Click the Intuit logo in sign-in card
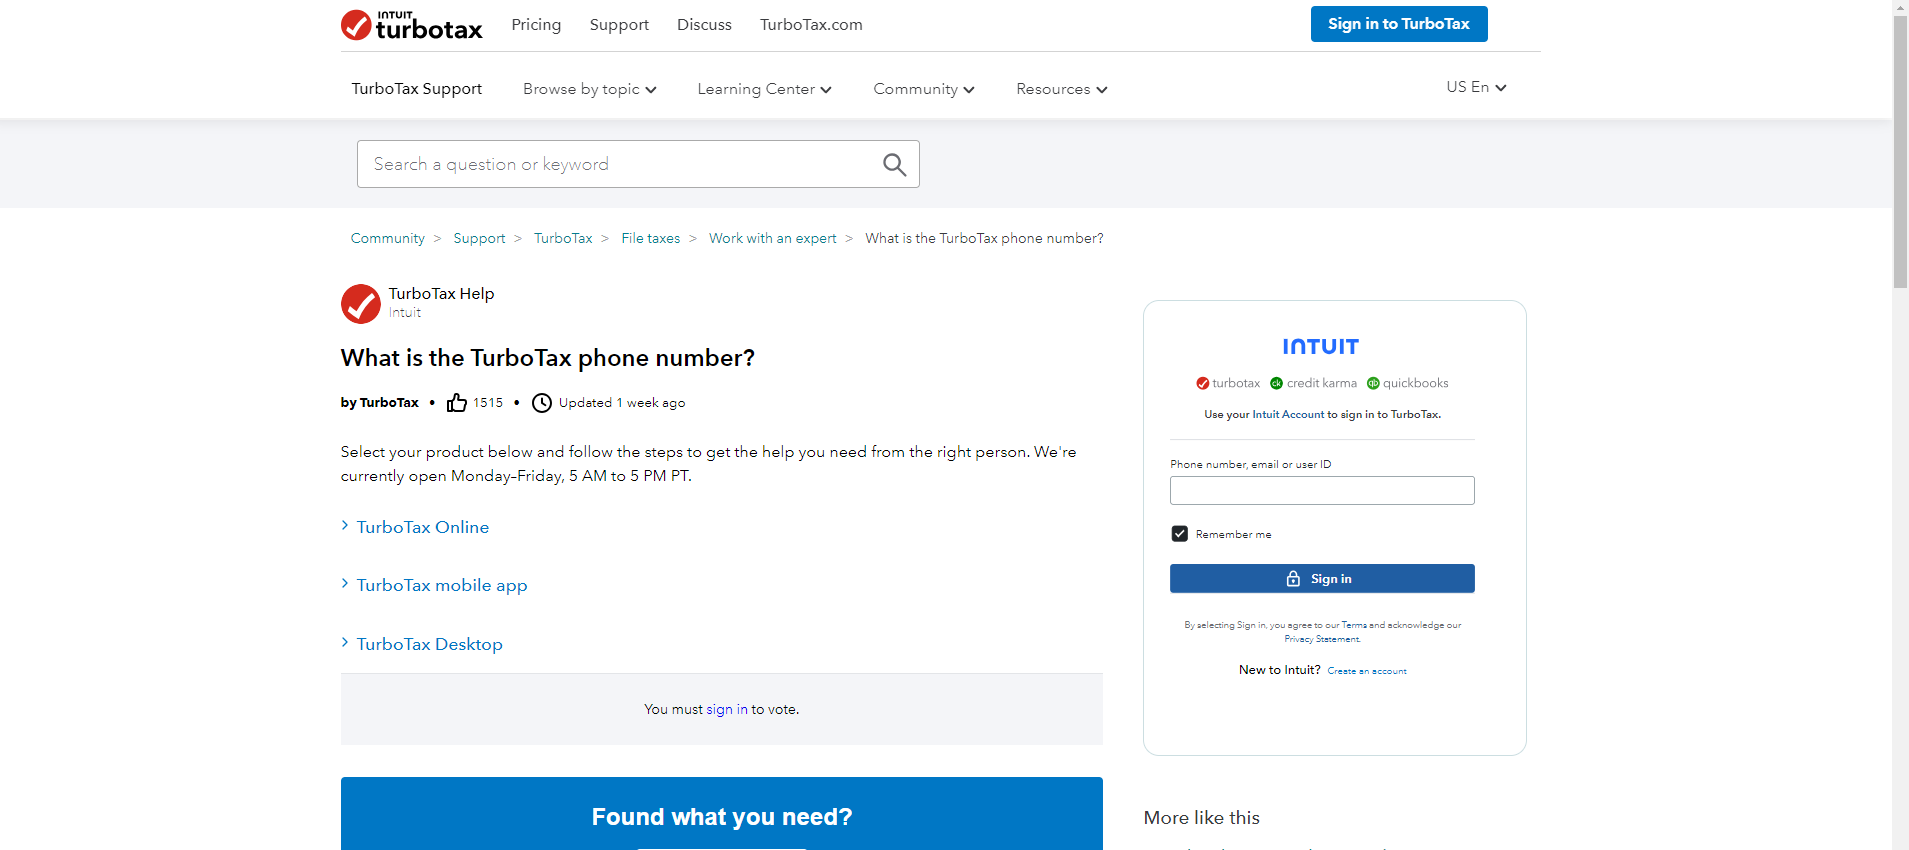Screen dimensions: 1909x850 pyautogui.click(x=1320, y=347)
